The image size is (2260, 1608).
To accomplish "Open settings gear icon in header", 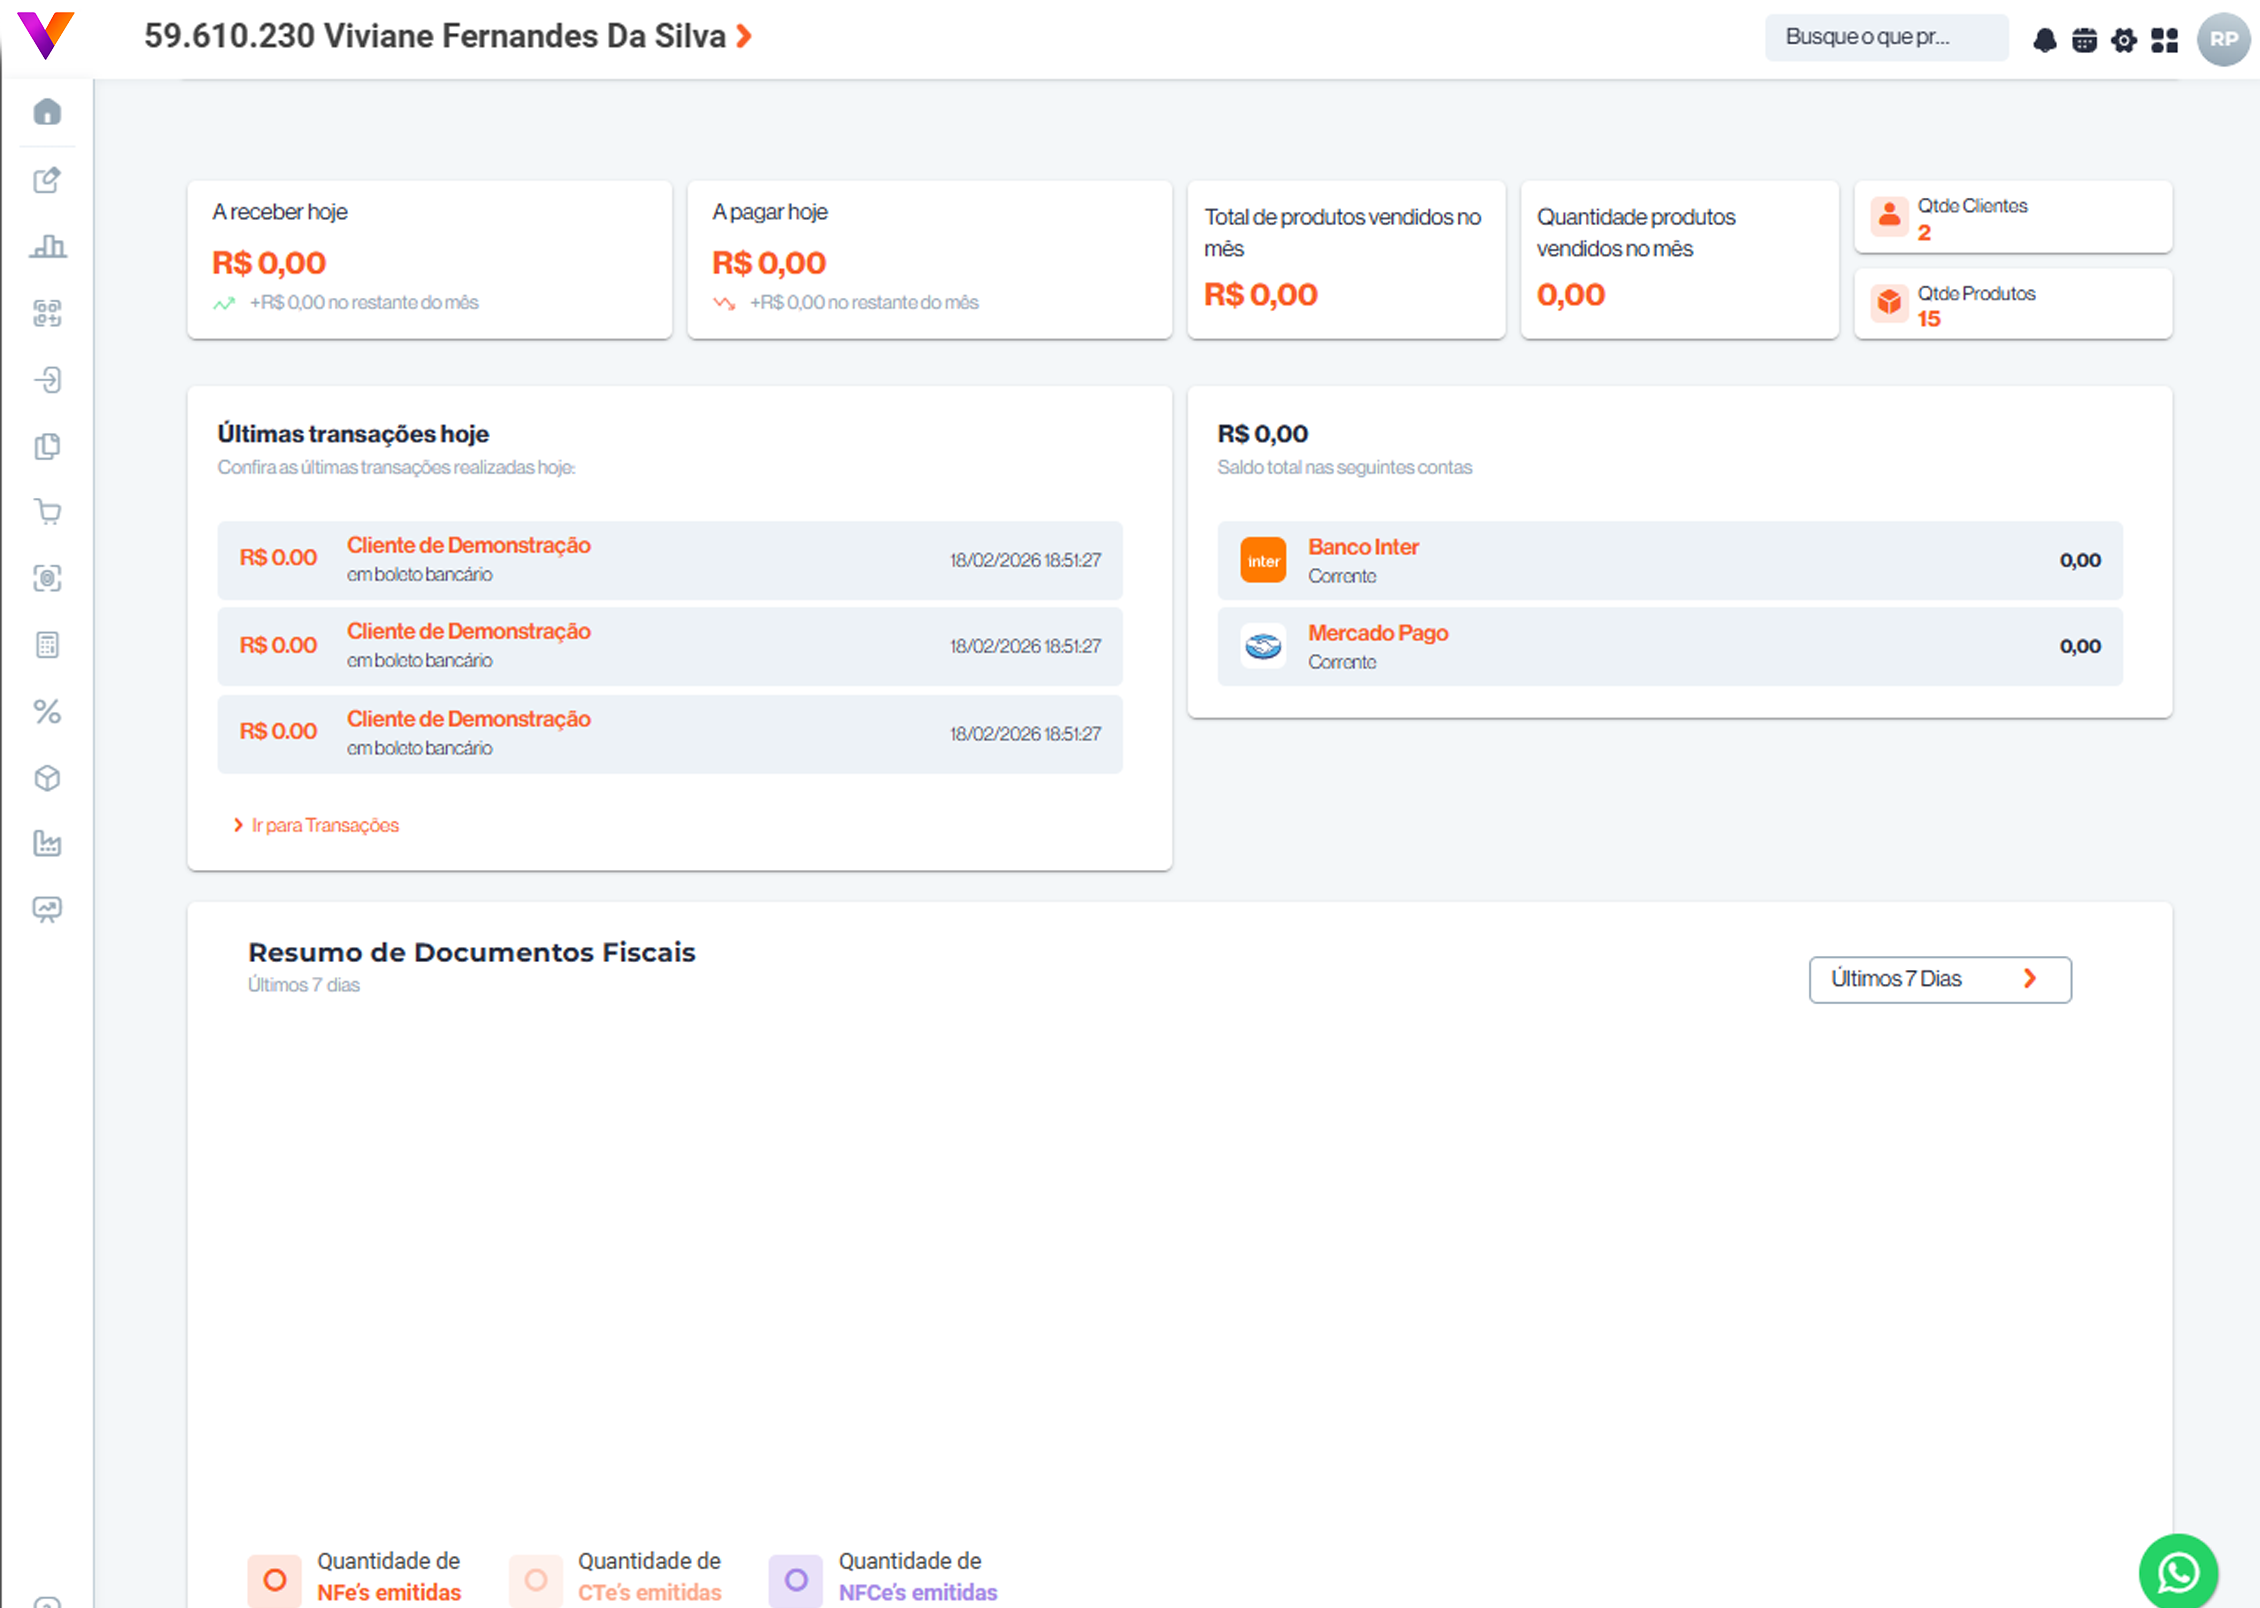I will click(x=2124, y=40).
